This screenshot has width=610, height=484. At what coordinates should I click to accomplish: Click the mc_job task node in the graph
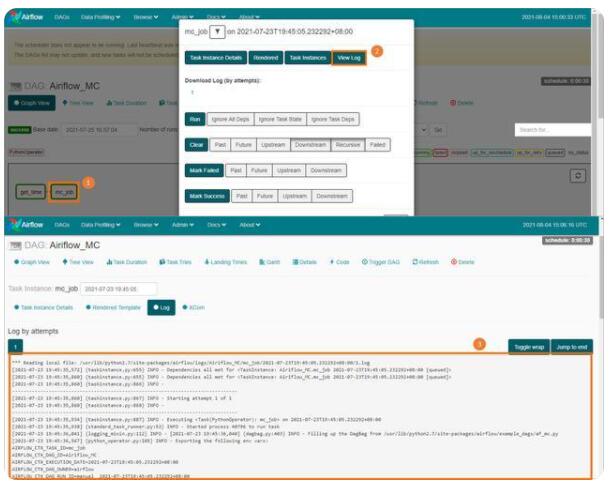(x=64, y=192)
